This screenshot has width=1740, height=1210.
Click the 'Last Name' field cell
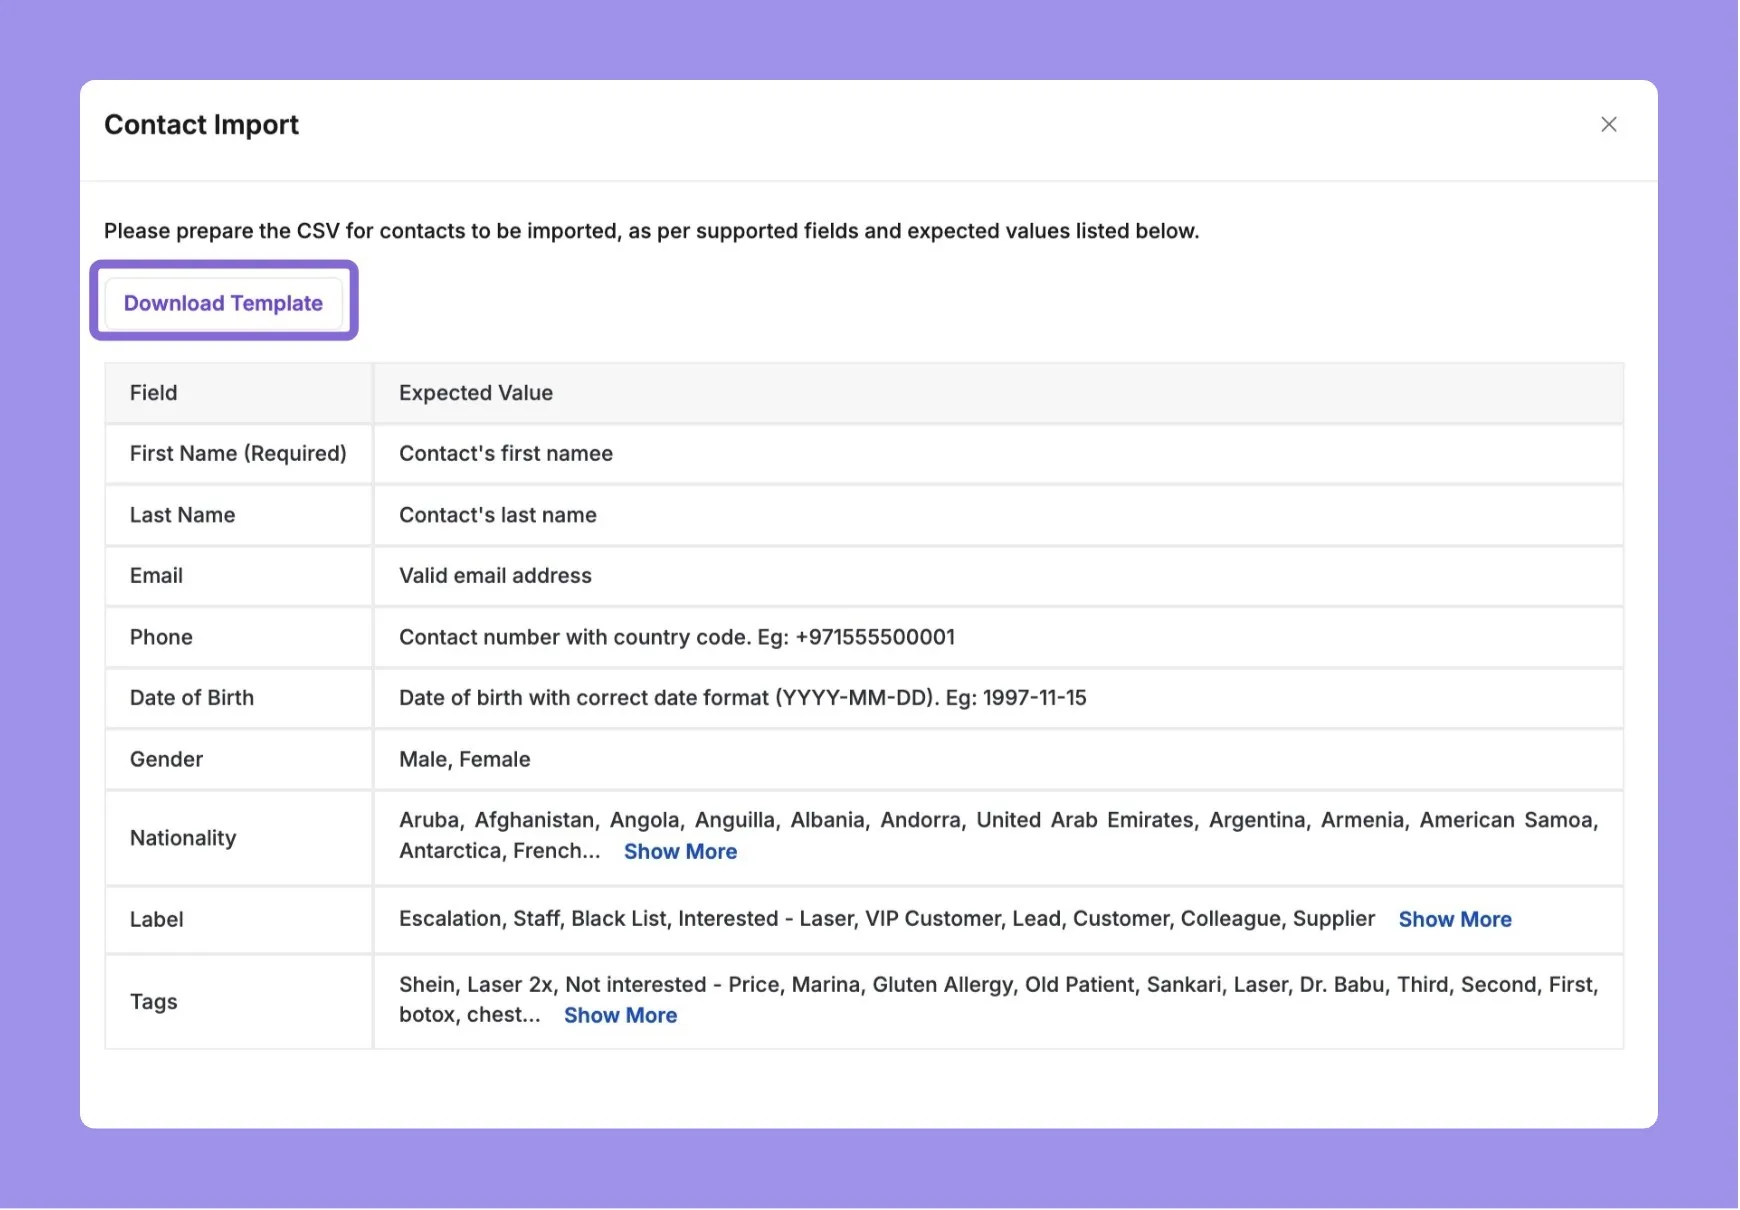(x=239, y=515)
